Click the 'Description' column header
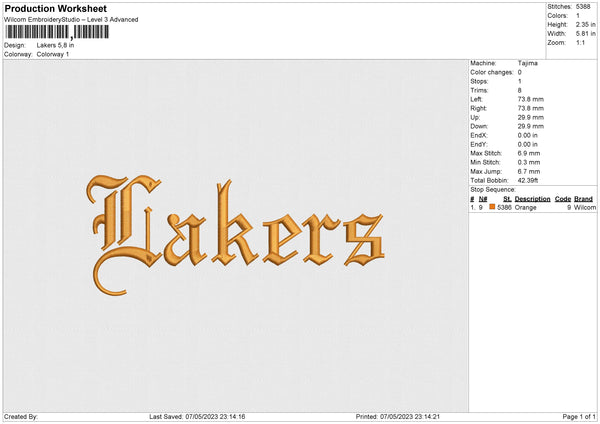 [x=532, y=199]
